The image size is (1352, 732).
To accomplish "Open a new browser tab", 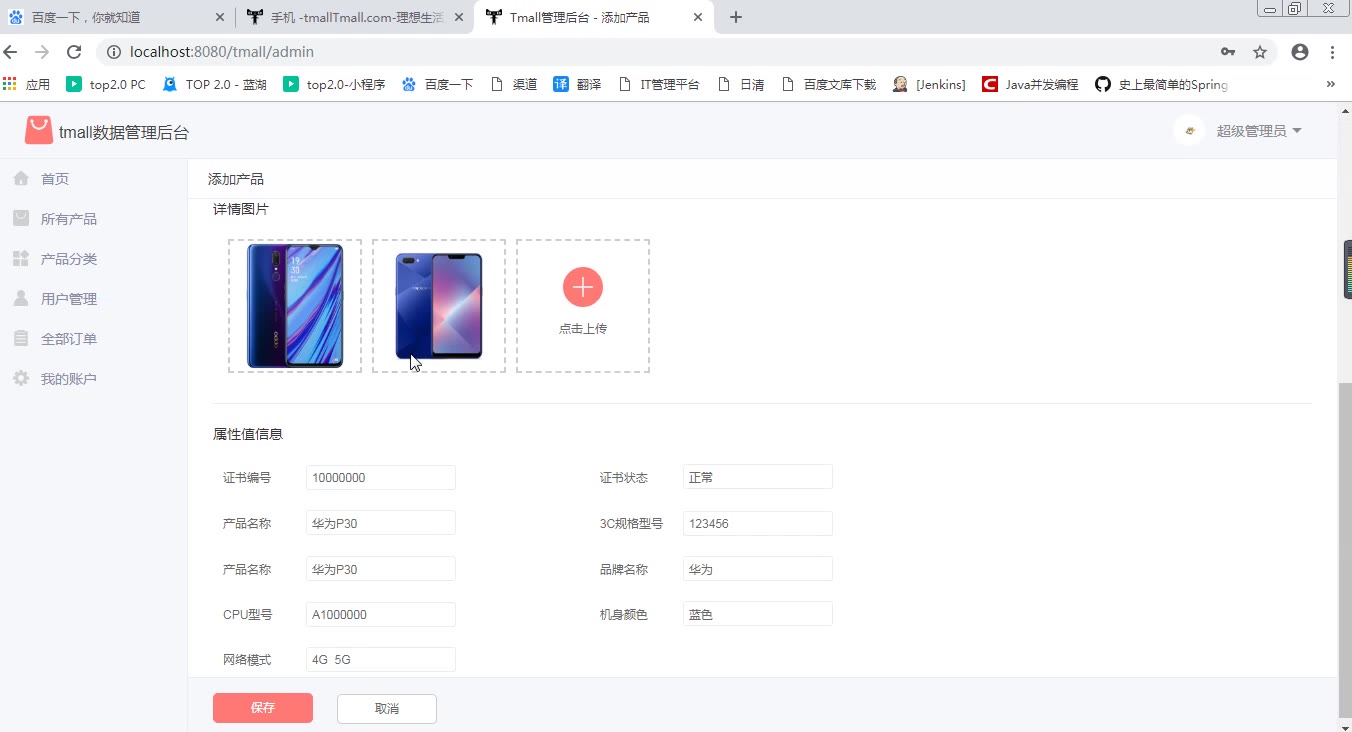I will click(x=736, y=17).
